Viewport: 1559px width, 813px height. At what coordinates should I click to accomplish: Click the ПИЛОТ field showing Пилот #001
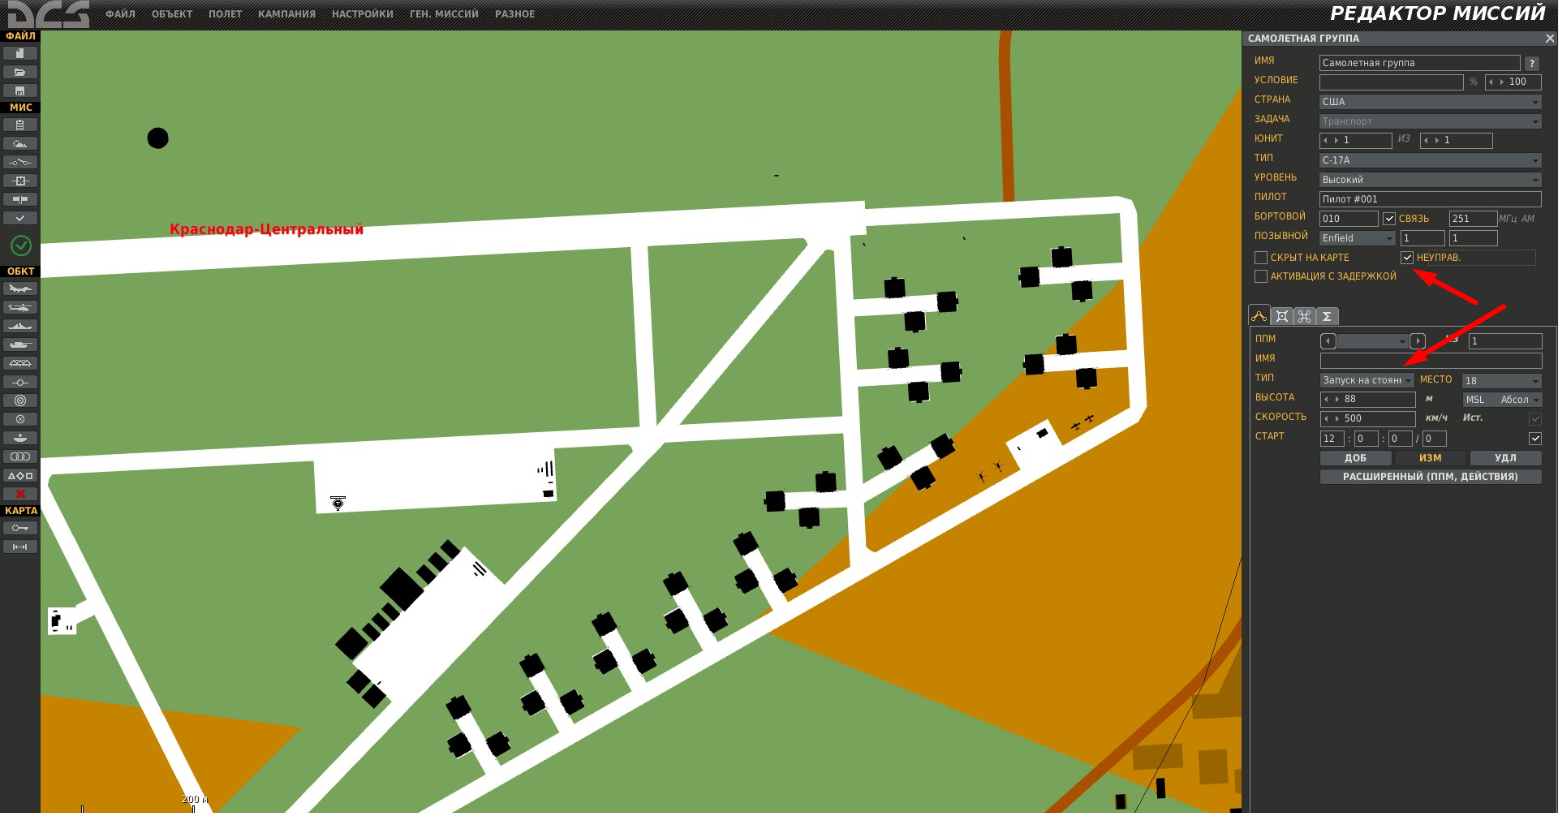[x=1430, y=199]
